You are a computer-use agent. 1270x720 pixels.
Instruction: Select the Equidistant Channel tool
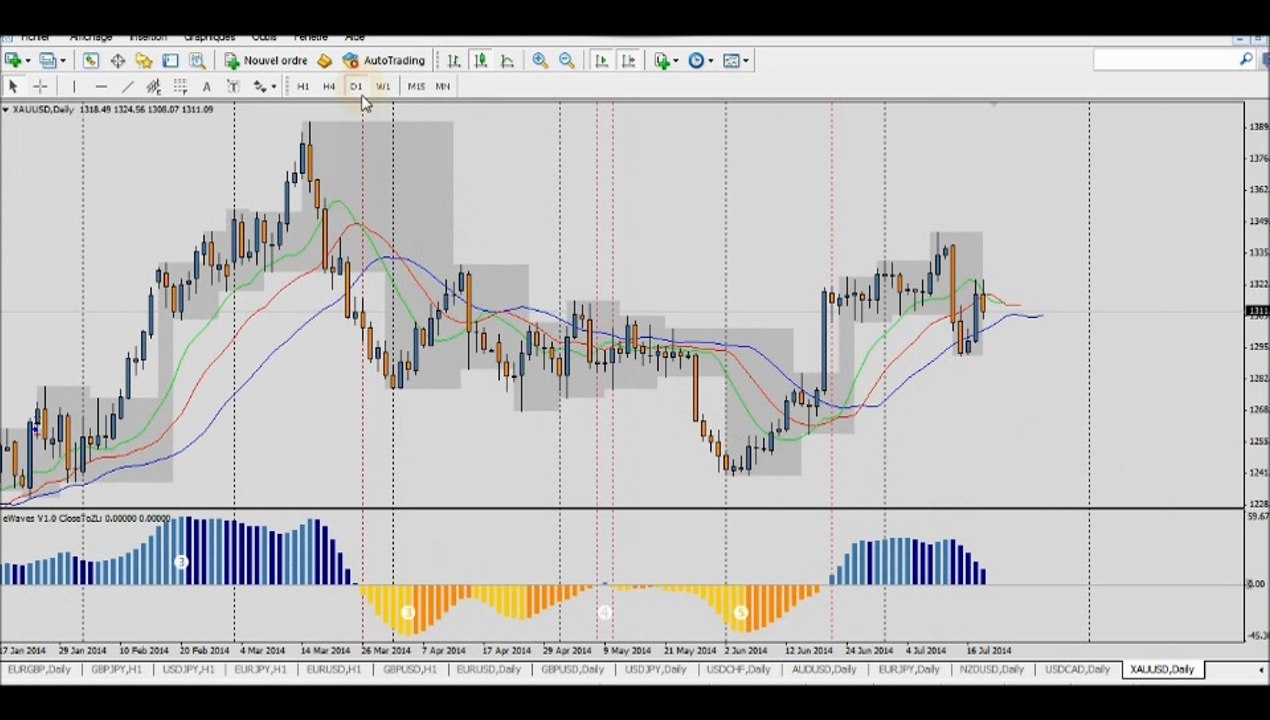tap(153, 87)
